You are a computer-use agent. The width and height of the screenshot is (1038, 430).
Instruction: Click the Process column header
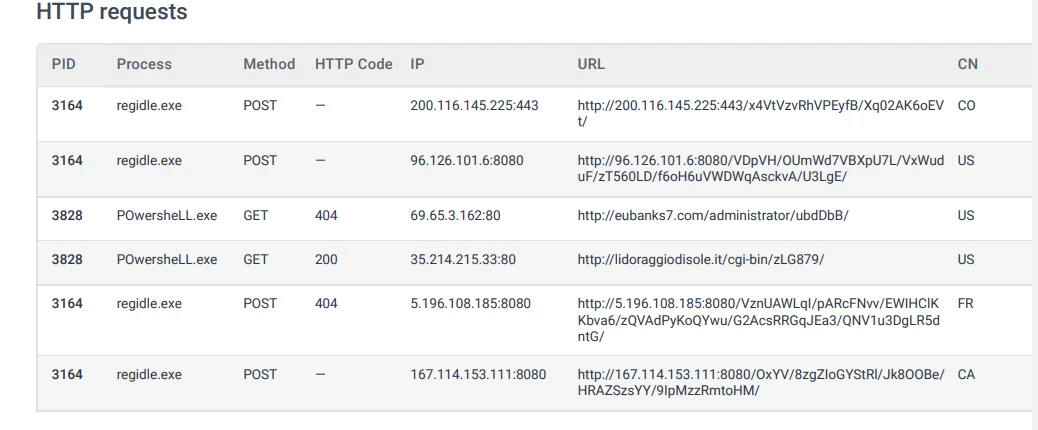click(x=144, y=64)
